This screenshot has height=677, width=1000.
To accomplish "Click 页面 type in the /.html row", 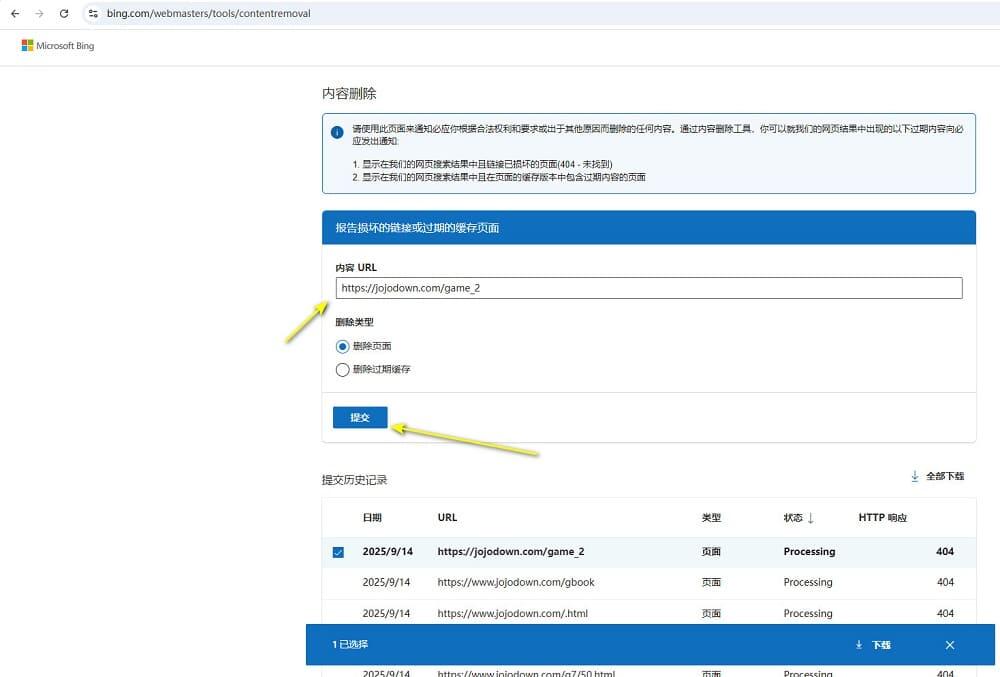I will pos(711,613).
